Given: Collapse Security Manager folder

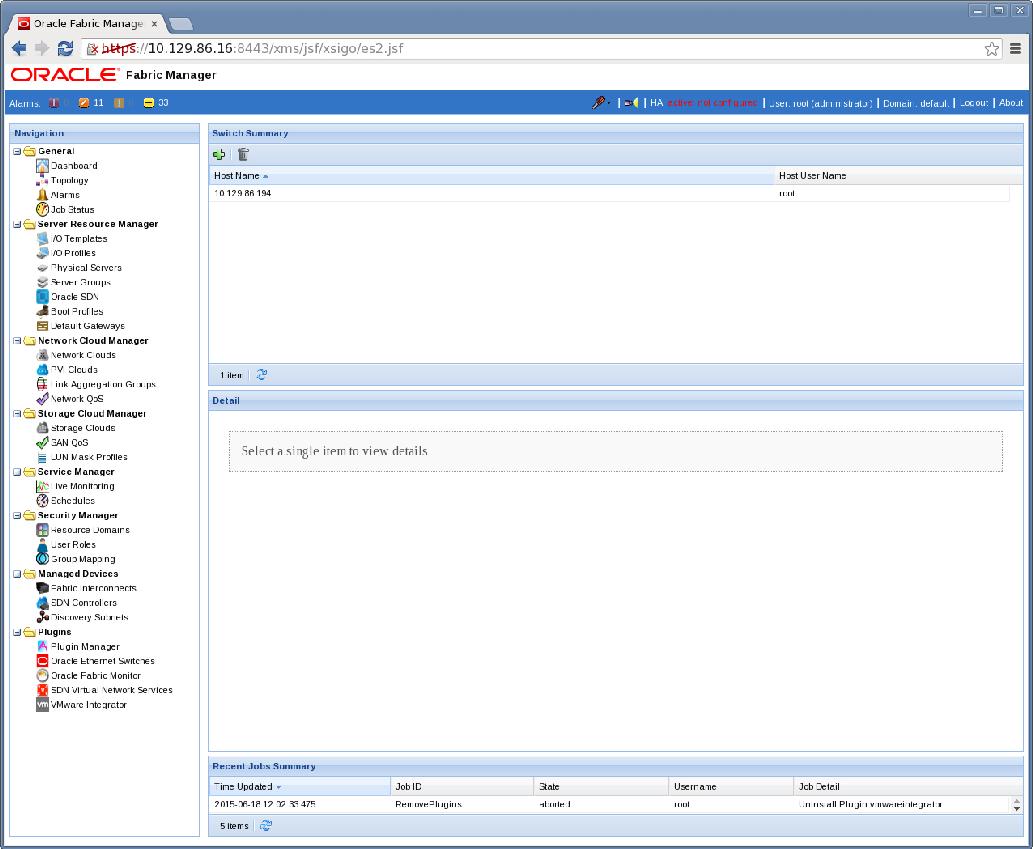Looking at the screenshot, I should tap(17, 516).
